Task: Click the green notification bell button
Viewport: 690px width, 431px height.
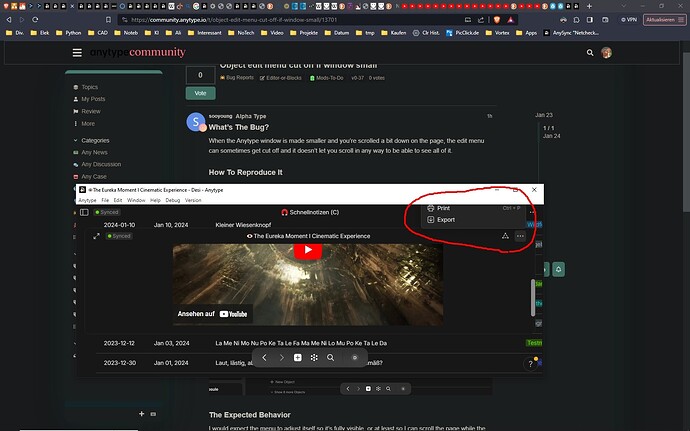Action: pyautogui.click(x=558, y=269)
